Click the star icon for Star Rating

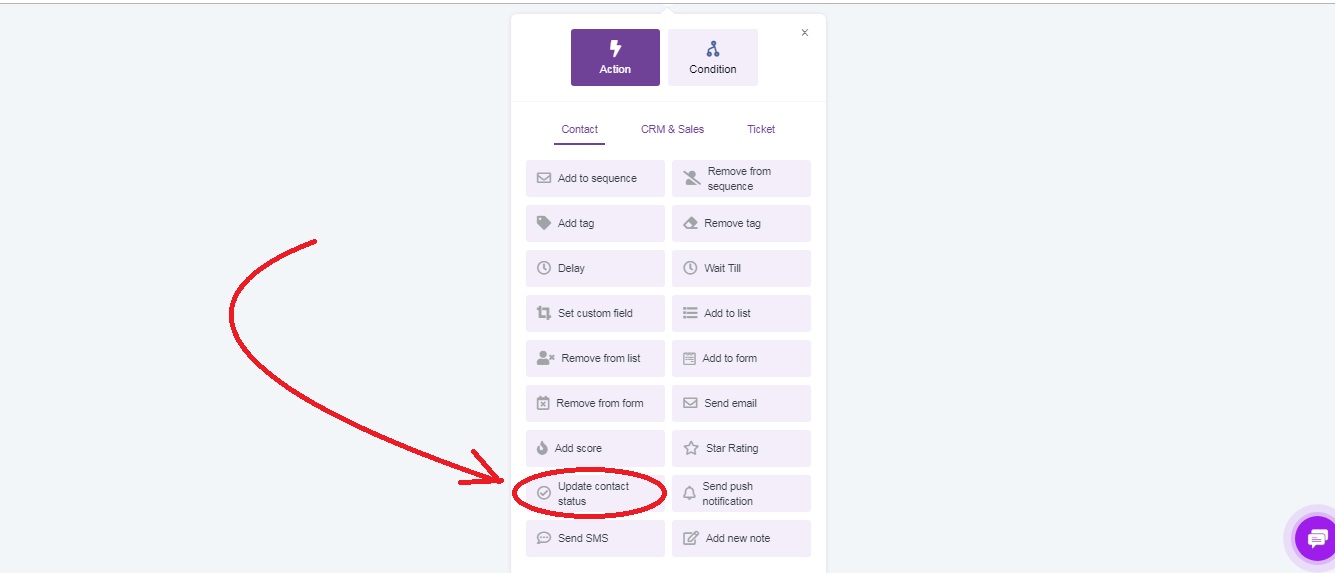tap(690, 448)
